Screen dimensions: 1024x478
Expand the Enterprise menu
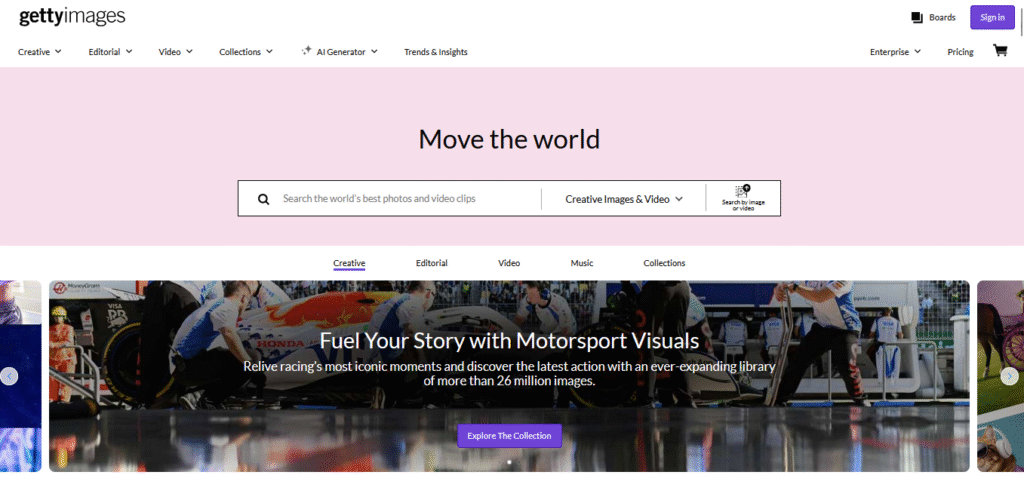(x=895, y=52)
